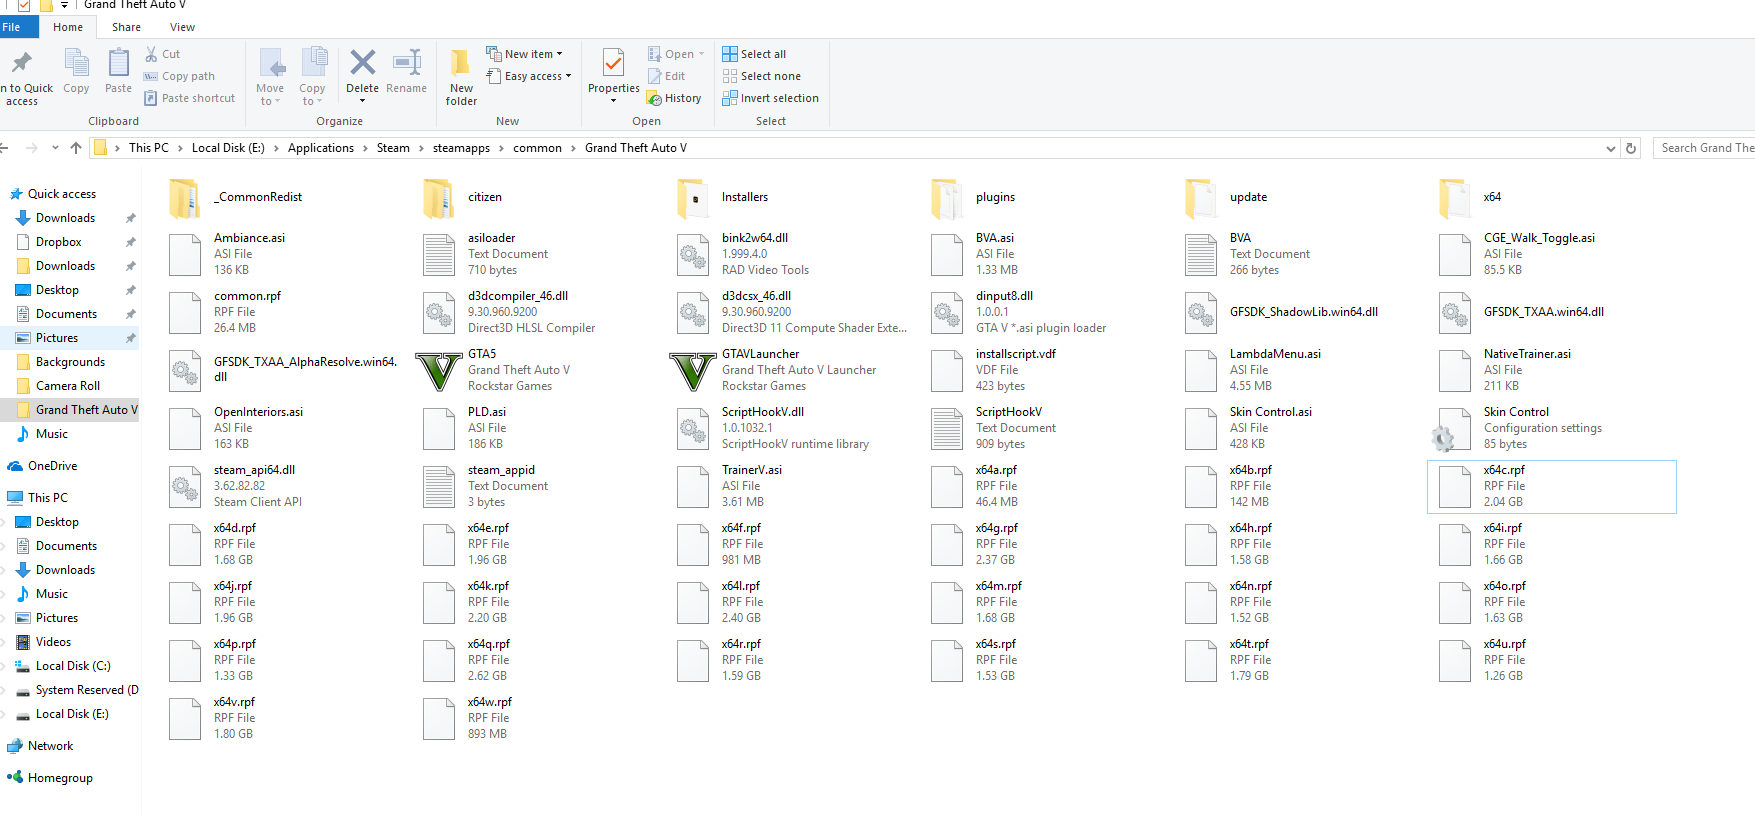Click the red Delete X icon
Screen dimensions: 1755x815
pos(362,63)
